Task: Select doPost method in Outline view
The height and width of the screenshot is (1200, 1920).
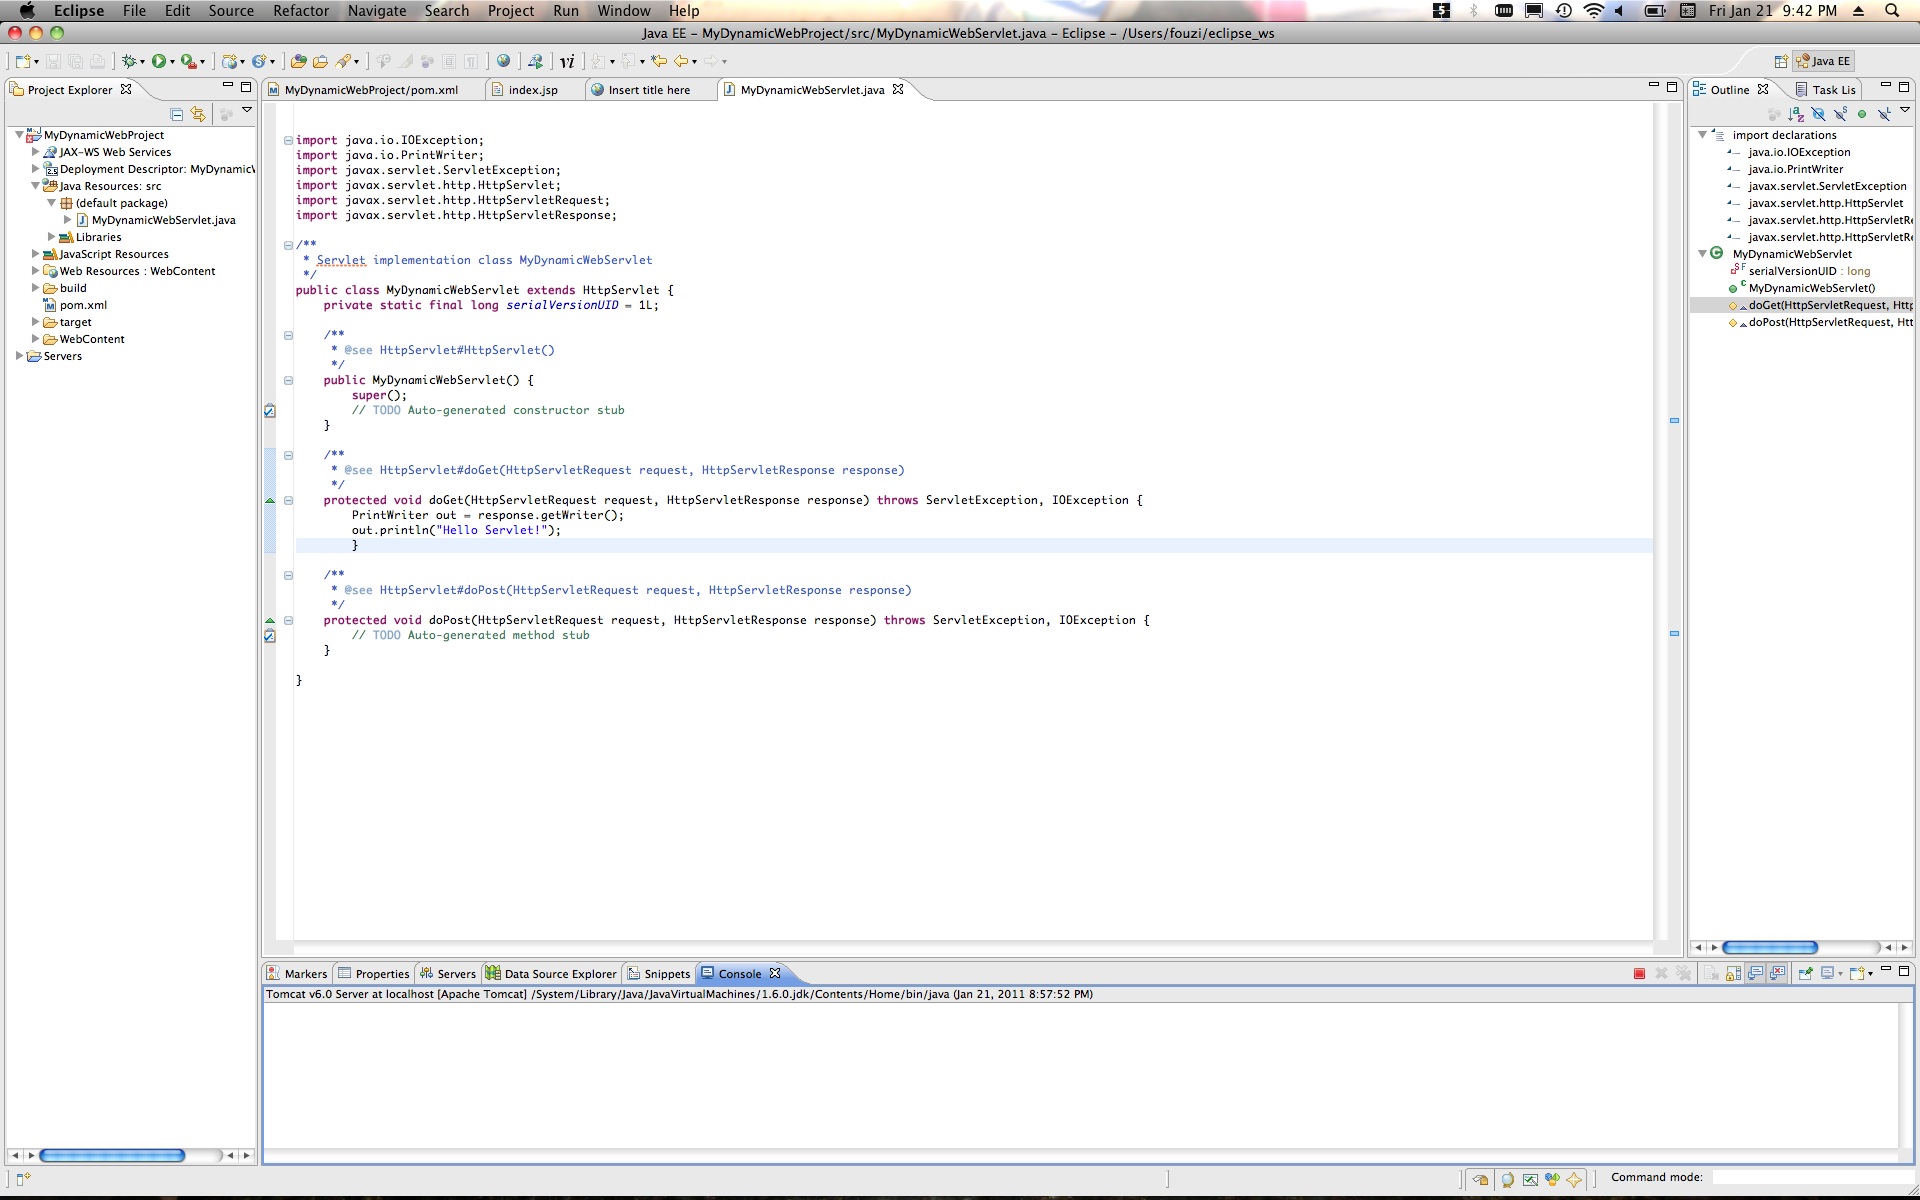Action: pyautogui.click(x=1820, y=322)
